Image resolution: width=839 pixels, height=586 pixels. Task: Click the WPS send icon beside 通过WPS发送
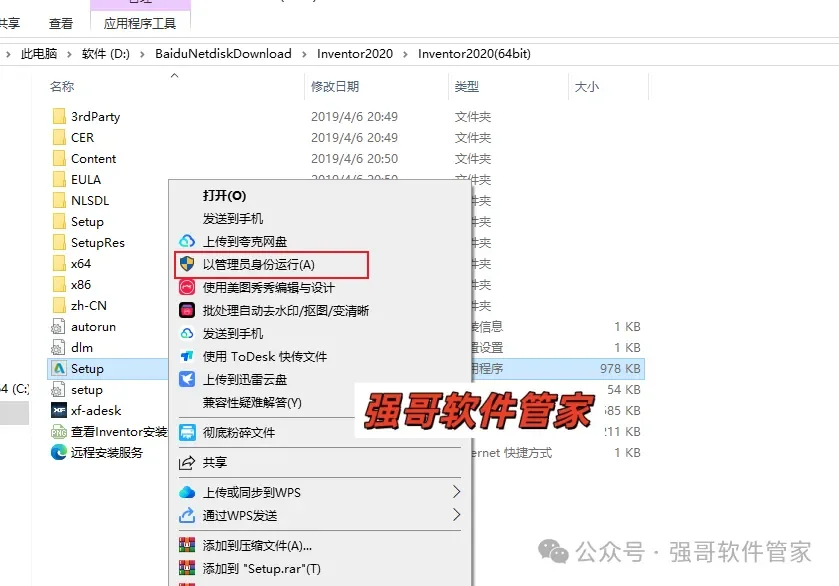tap(187, 515)
